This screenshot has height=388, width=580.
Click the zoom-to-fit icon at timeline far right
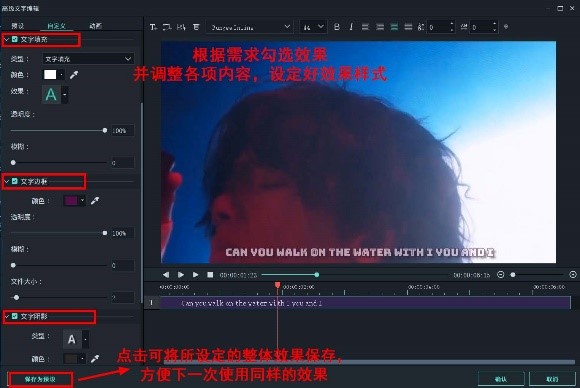click(573, 274)
